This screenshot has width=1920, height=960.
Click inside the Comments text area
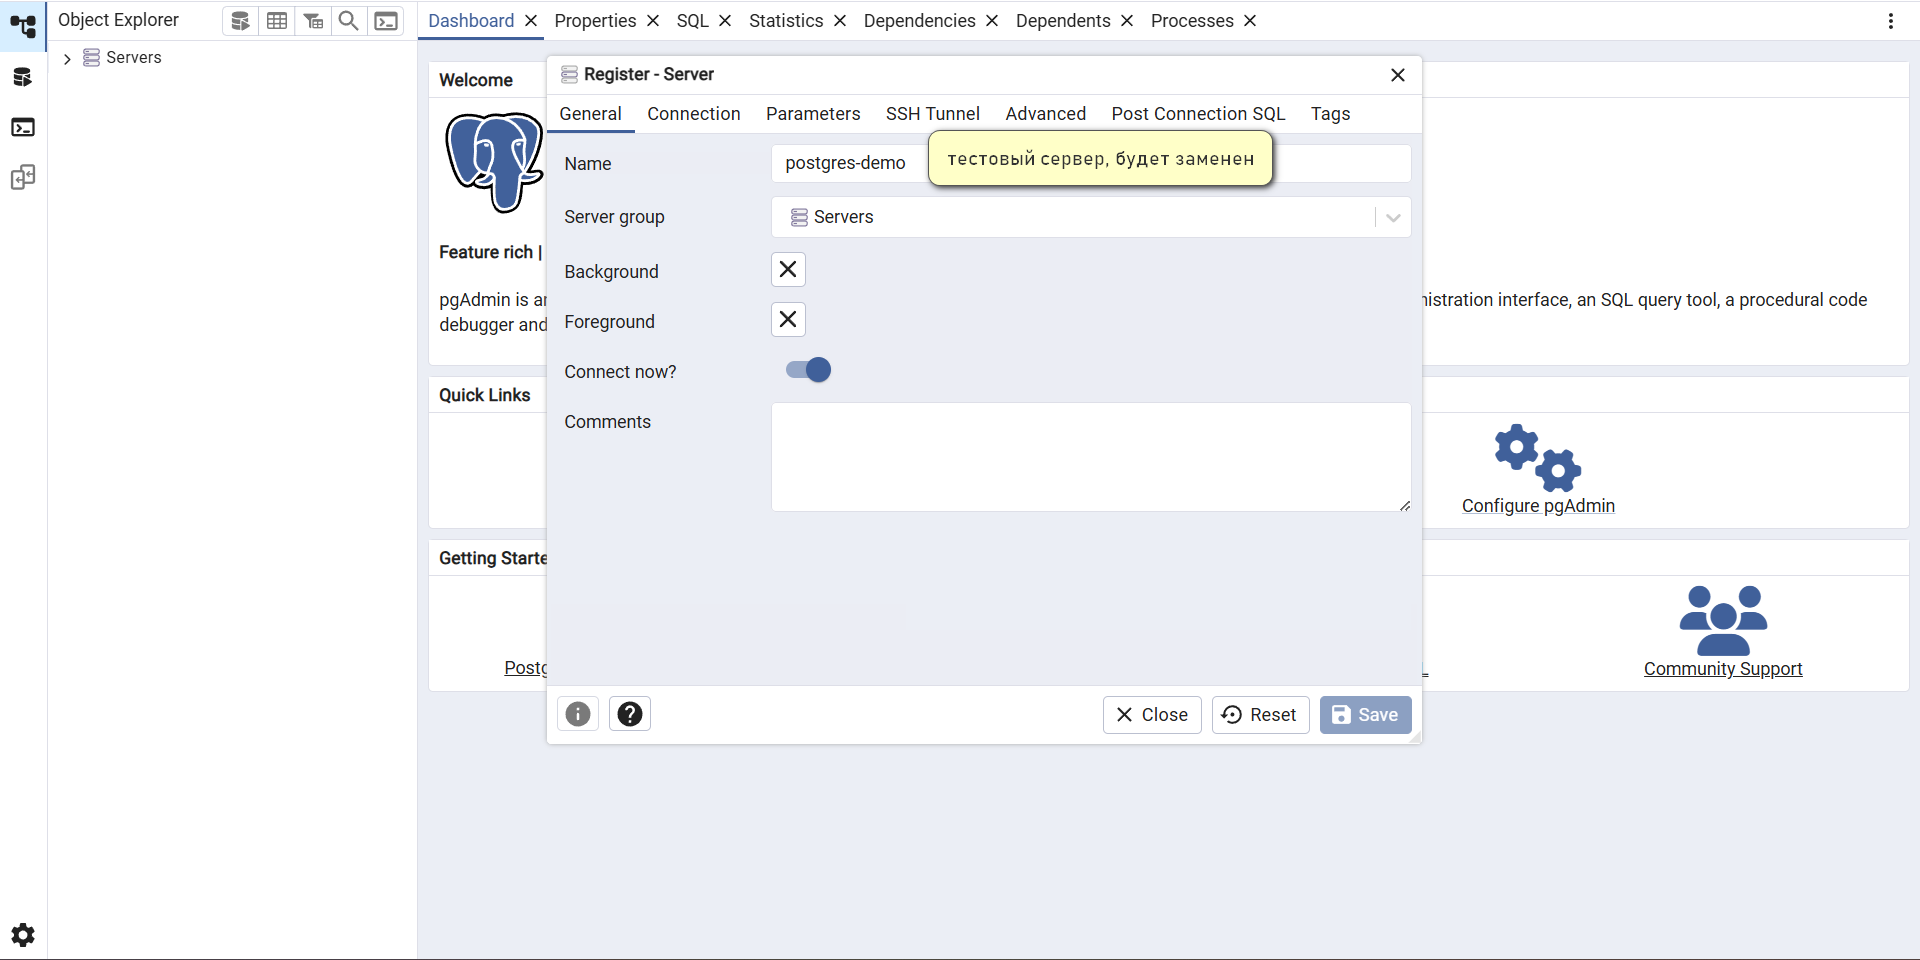1091,457
